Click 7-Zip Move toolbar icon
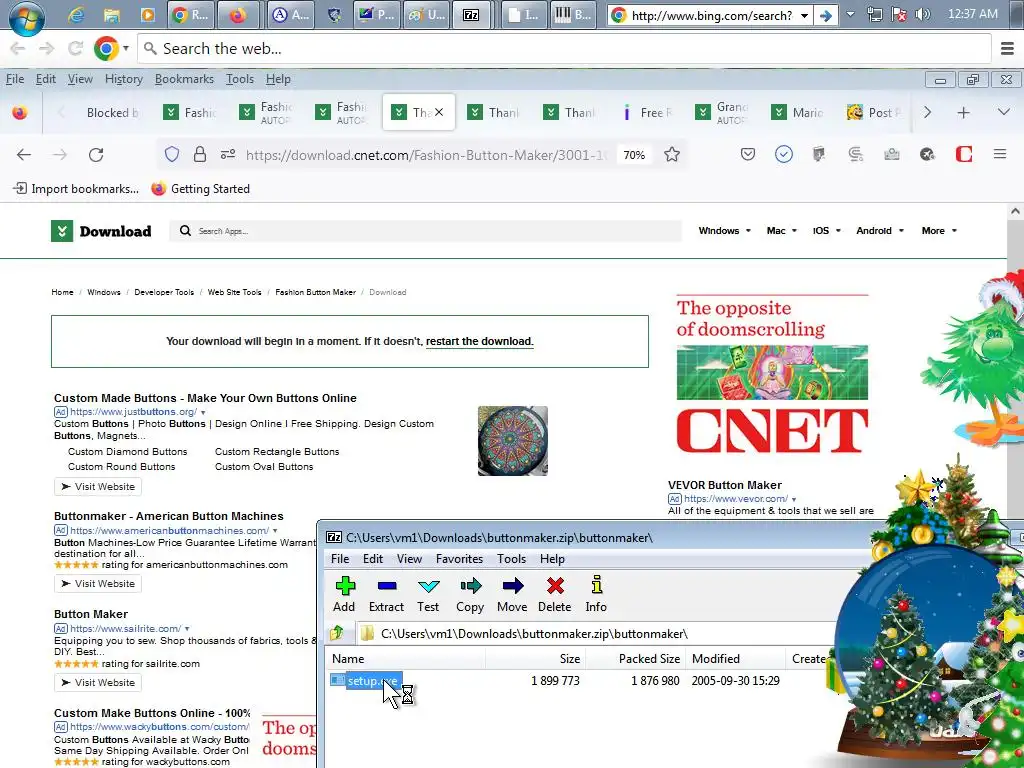This screenshot has height=768, width=1024. 513,594
